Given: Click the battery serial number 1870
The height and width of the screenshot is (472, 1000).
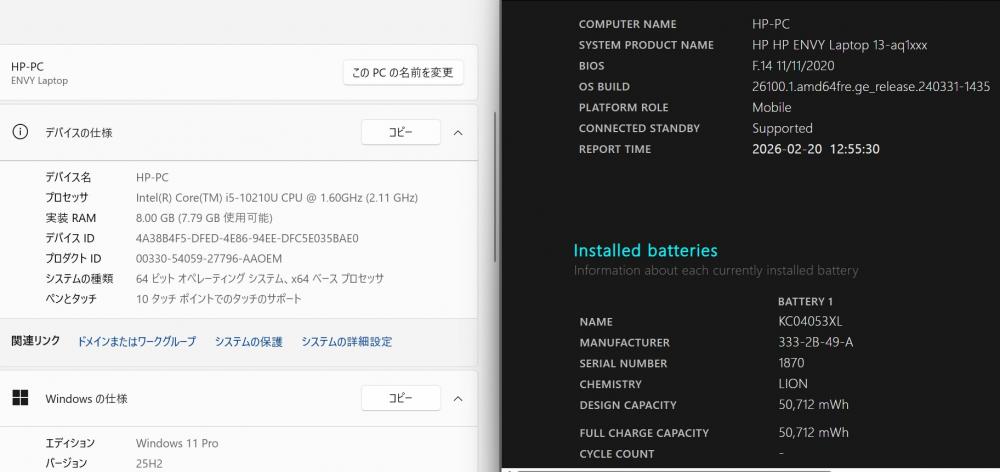Looking at the screenshot, I should (791, 363).
